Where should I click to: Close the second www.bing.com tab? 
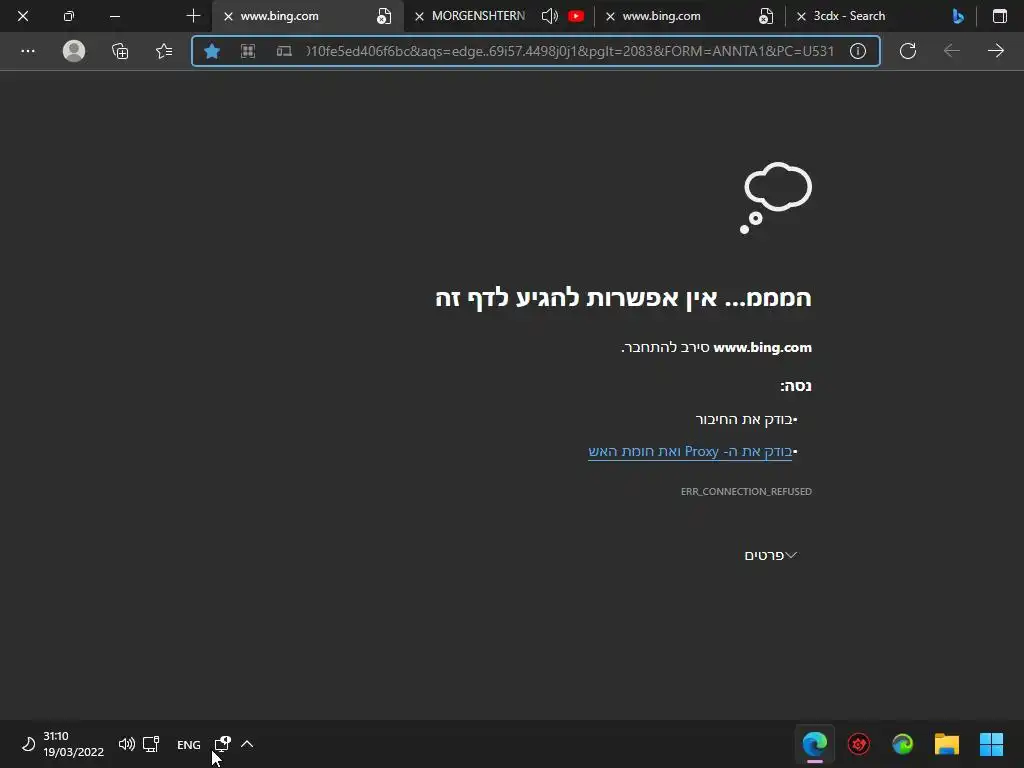point(610,16)
